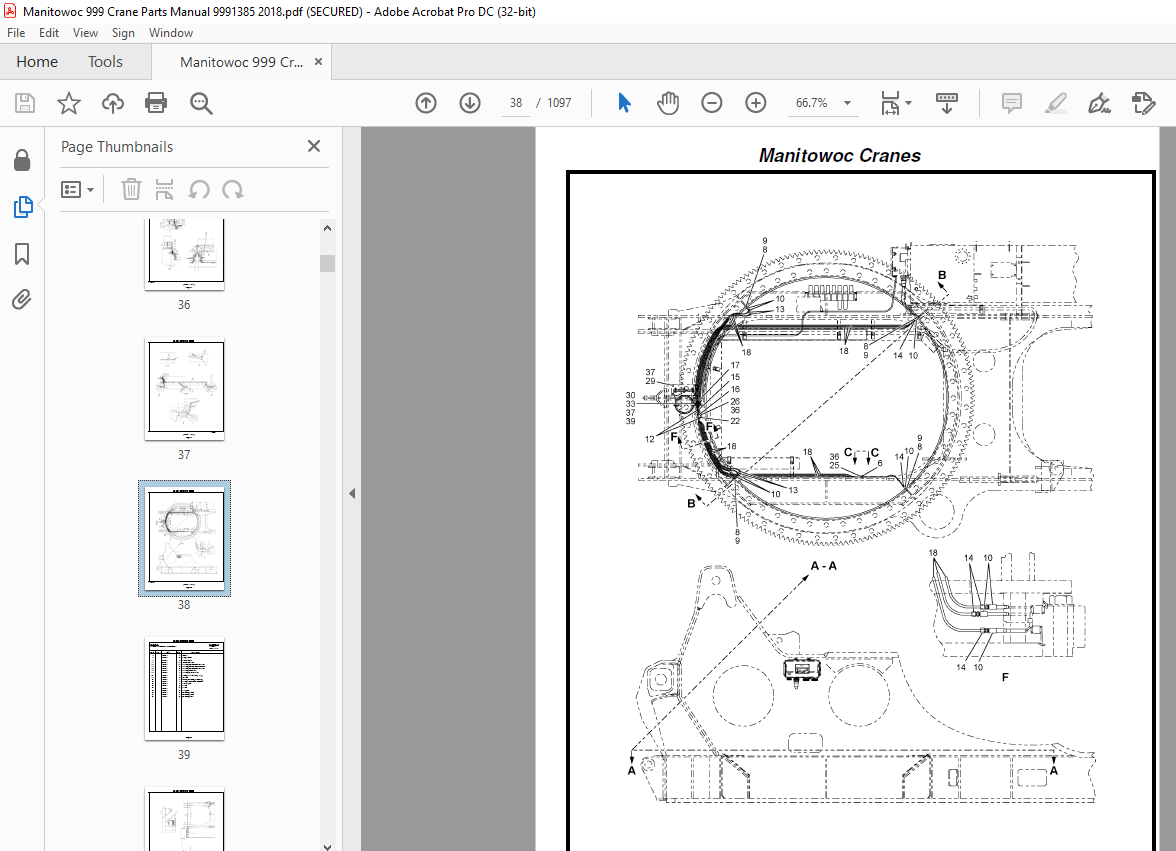Click the page number input field

(x=516, y=103)
